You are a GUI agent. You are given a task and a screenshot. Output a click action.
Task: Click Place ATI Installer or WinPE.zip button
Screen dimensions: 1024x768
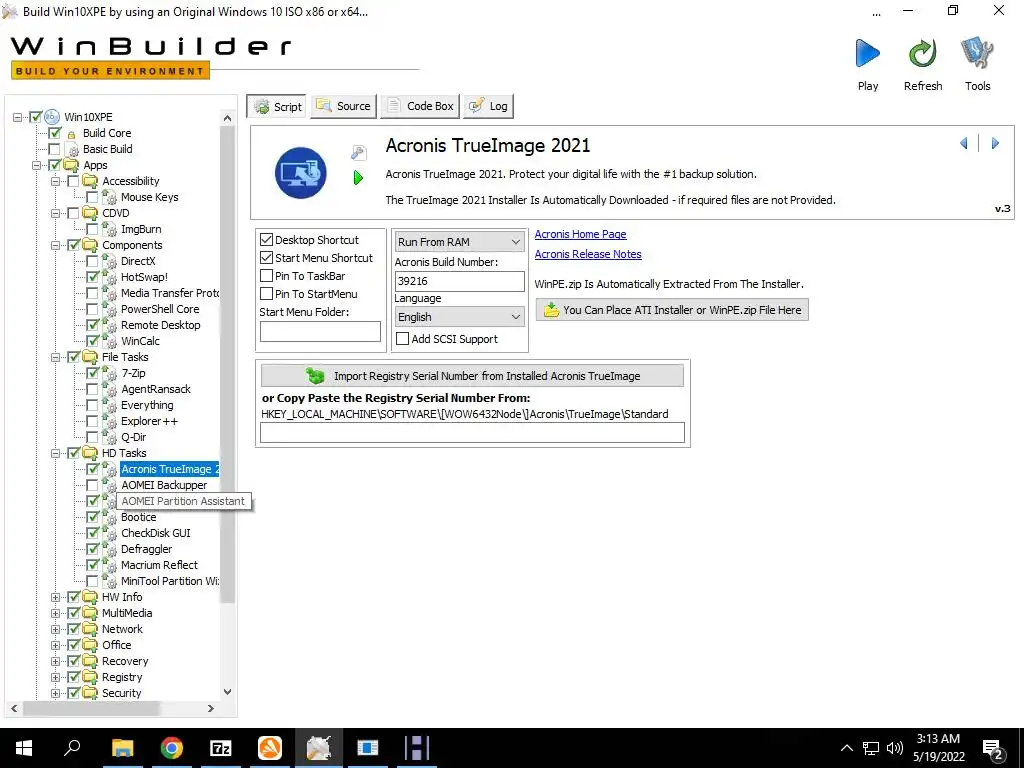pyautogui.click(x=672, y=310)
